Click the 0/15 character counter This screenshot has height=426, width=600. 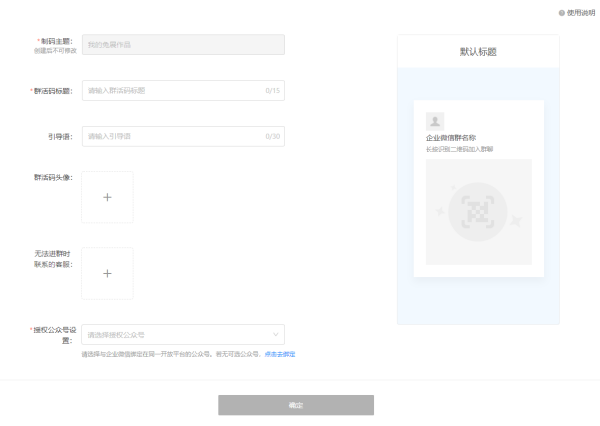point(272,91)
